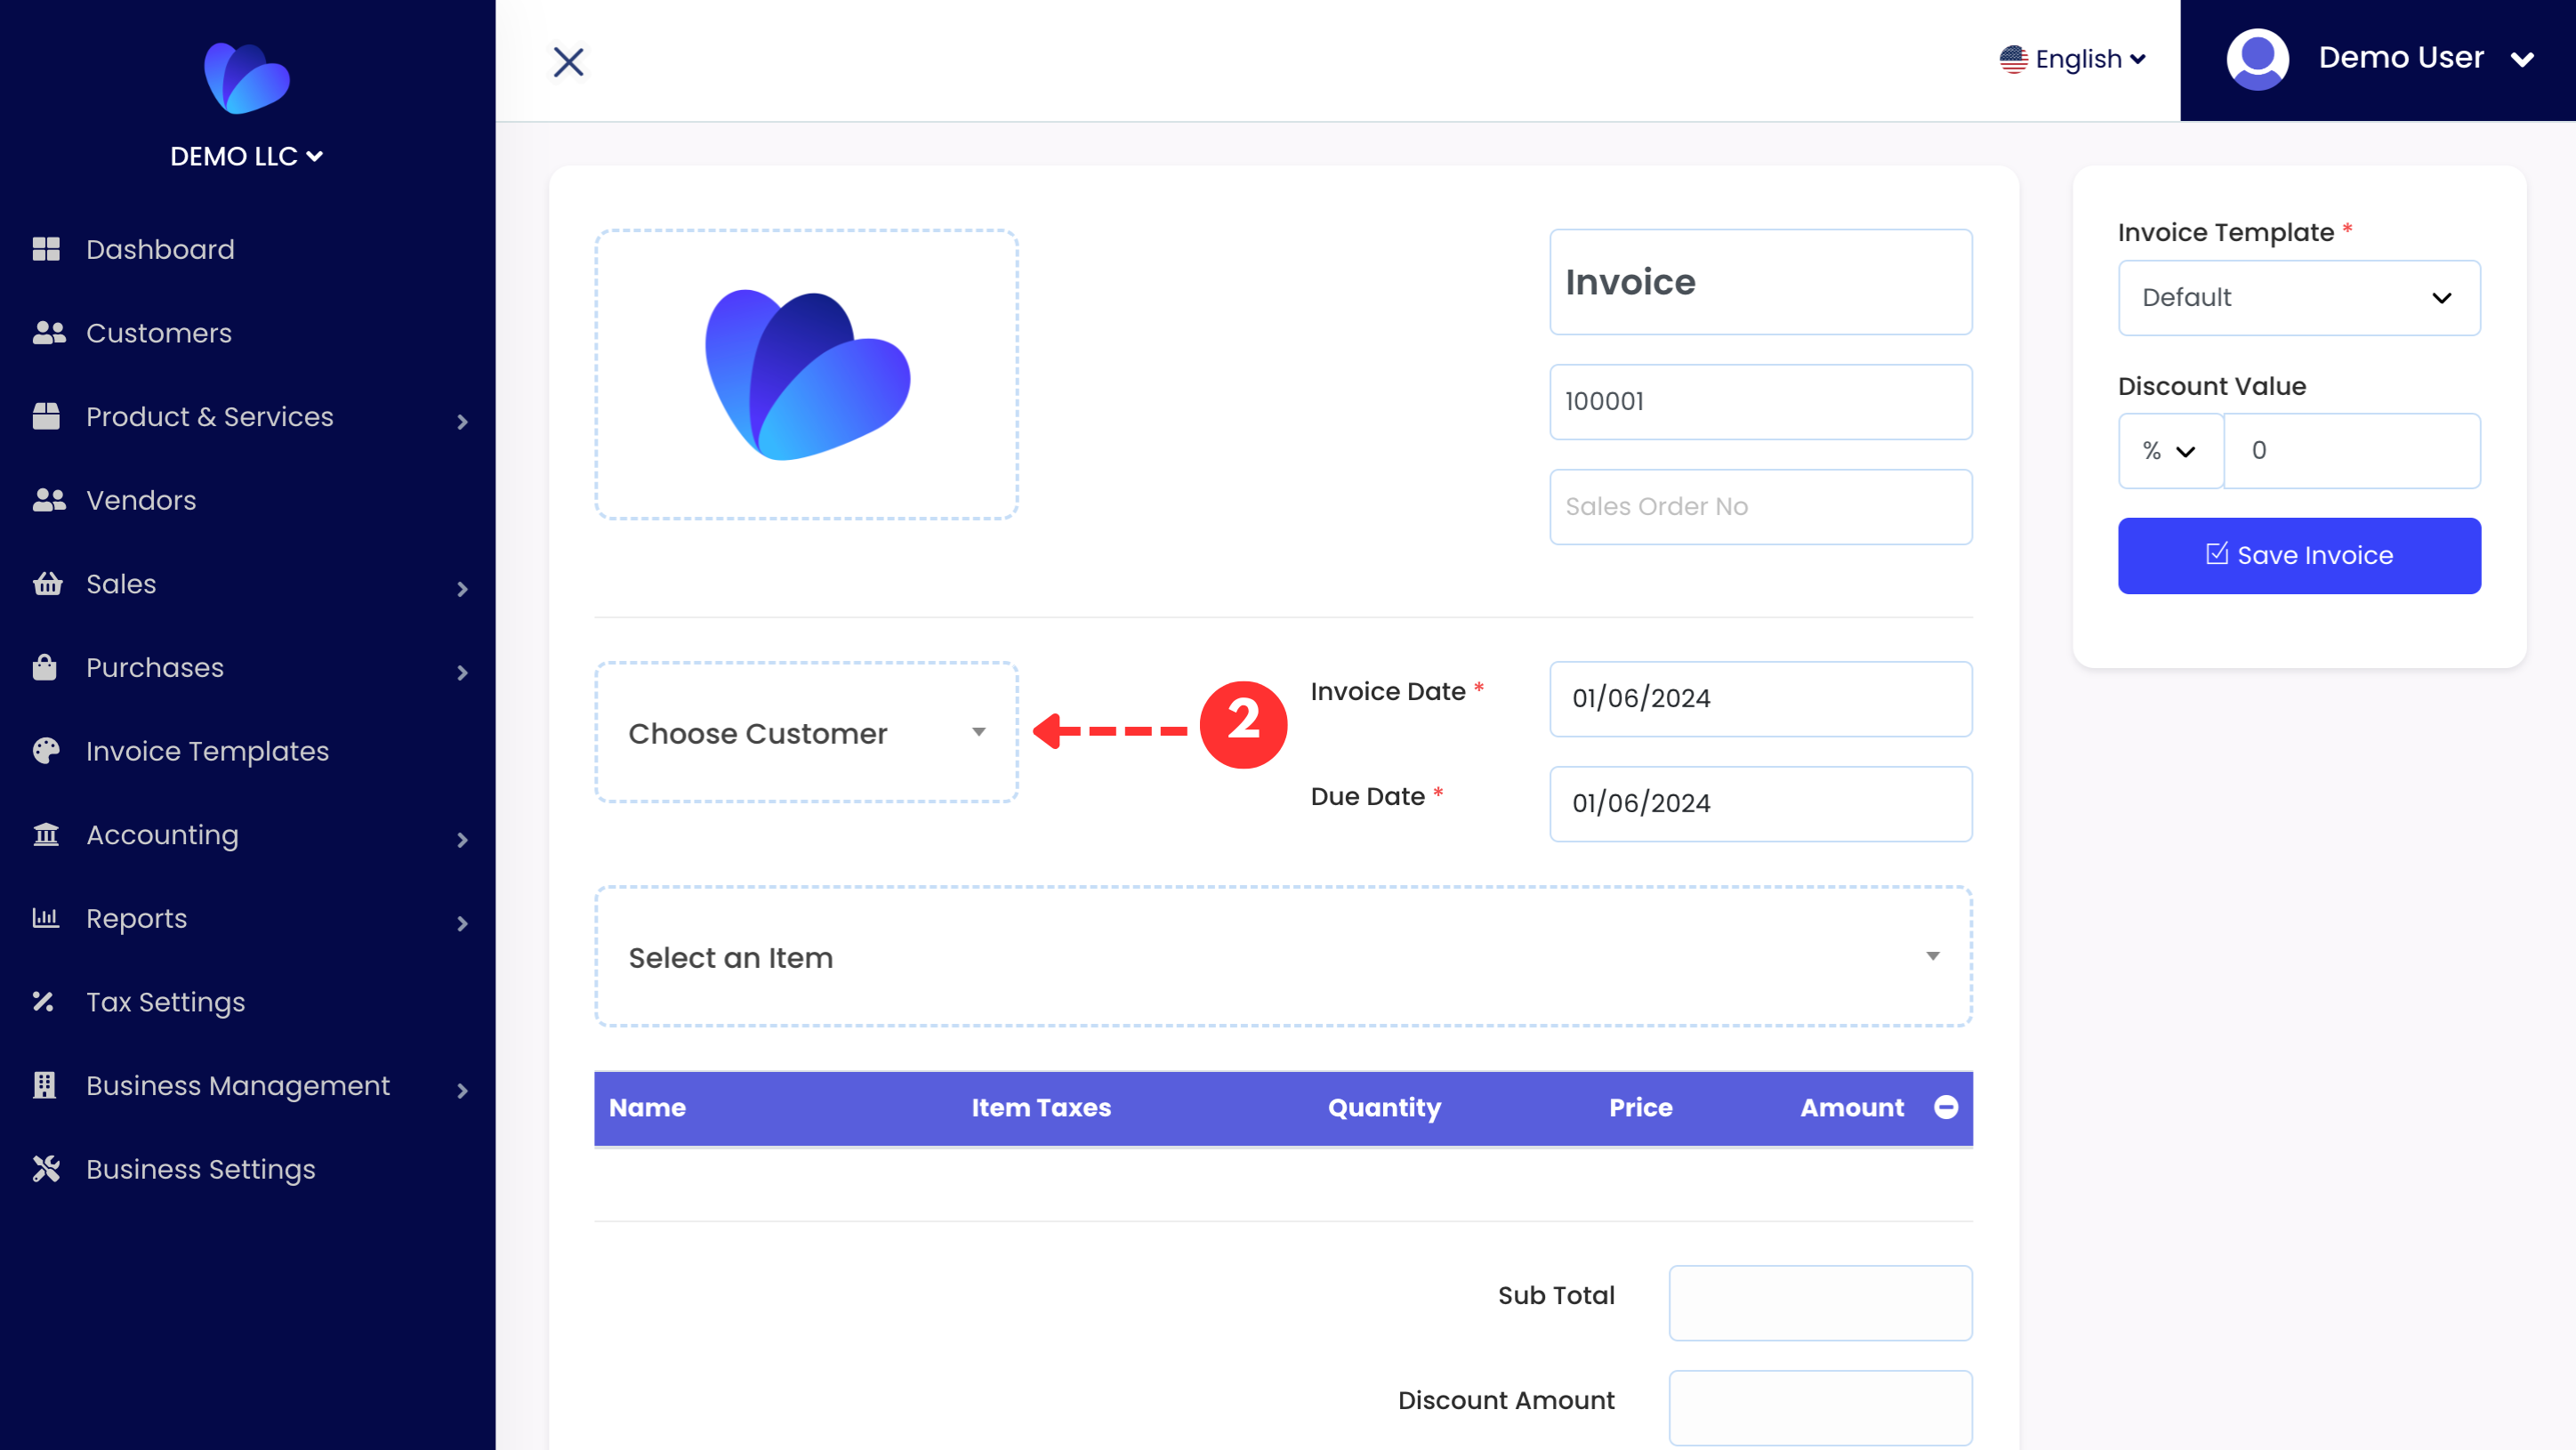Click the Vendors people icon
The image size is (2576, 1450).
click(49, 500)
